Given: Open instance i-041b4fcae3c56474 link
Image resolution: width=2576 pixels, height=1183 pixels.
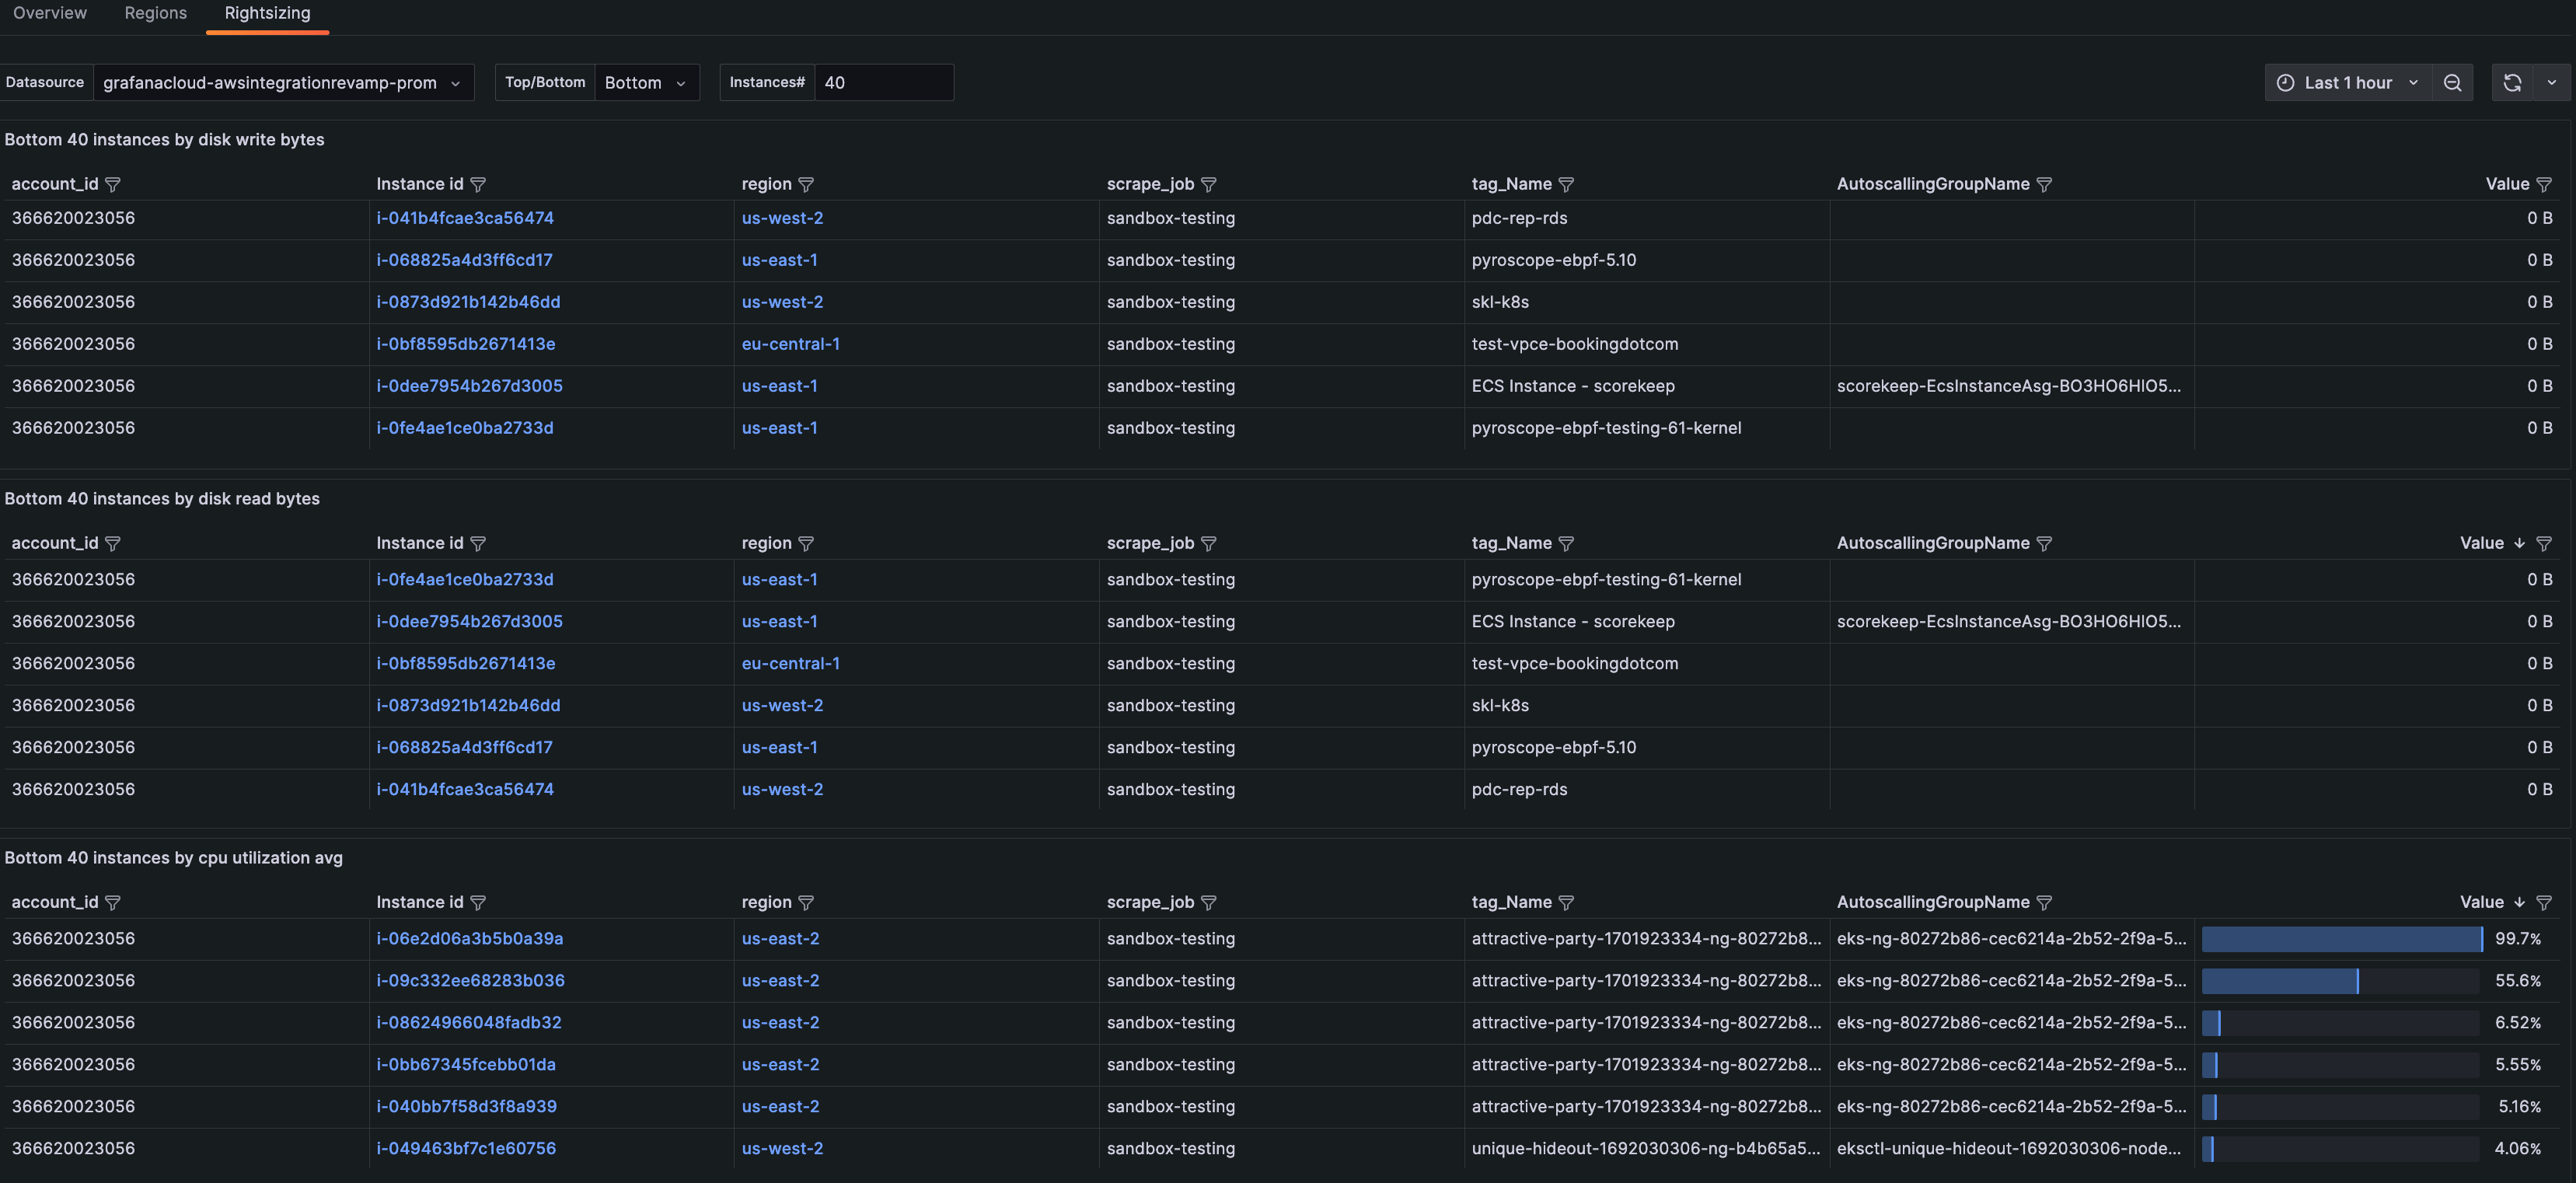Looking at the screenshot, I should (466, 217).
